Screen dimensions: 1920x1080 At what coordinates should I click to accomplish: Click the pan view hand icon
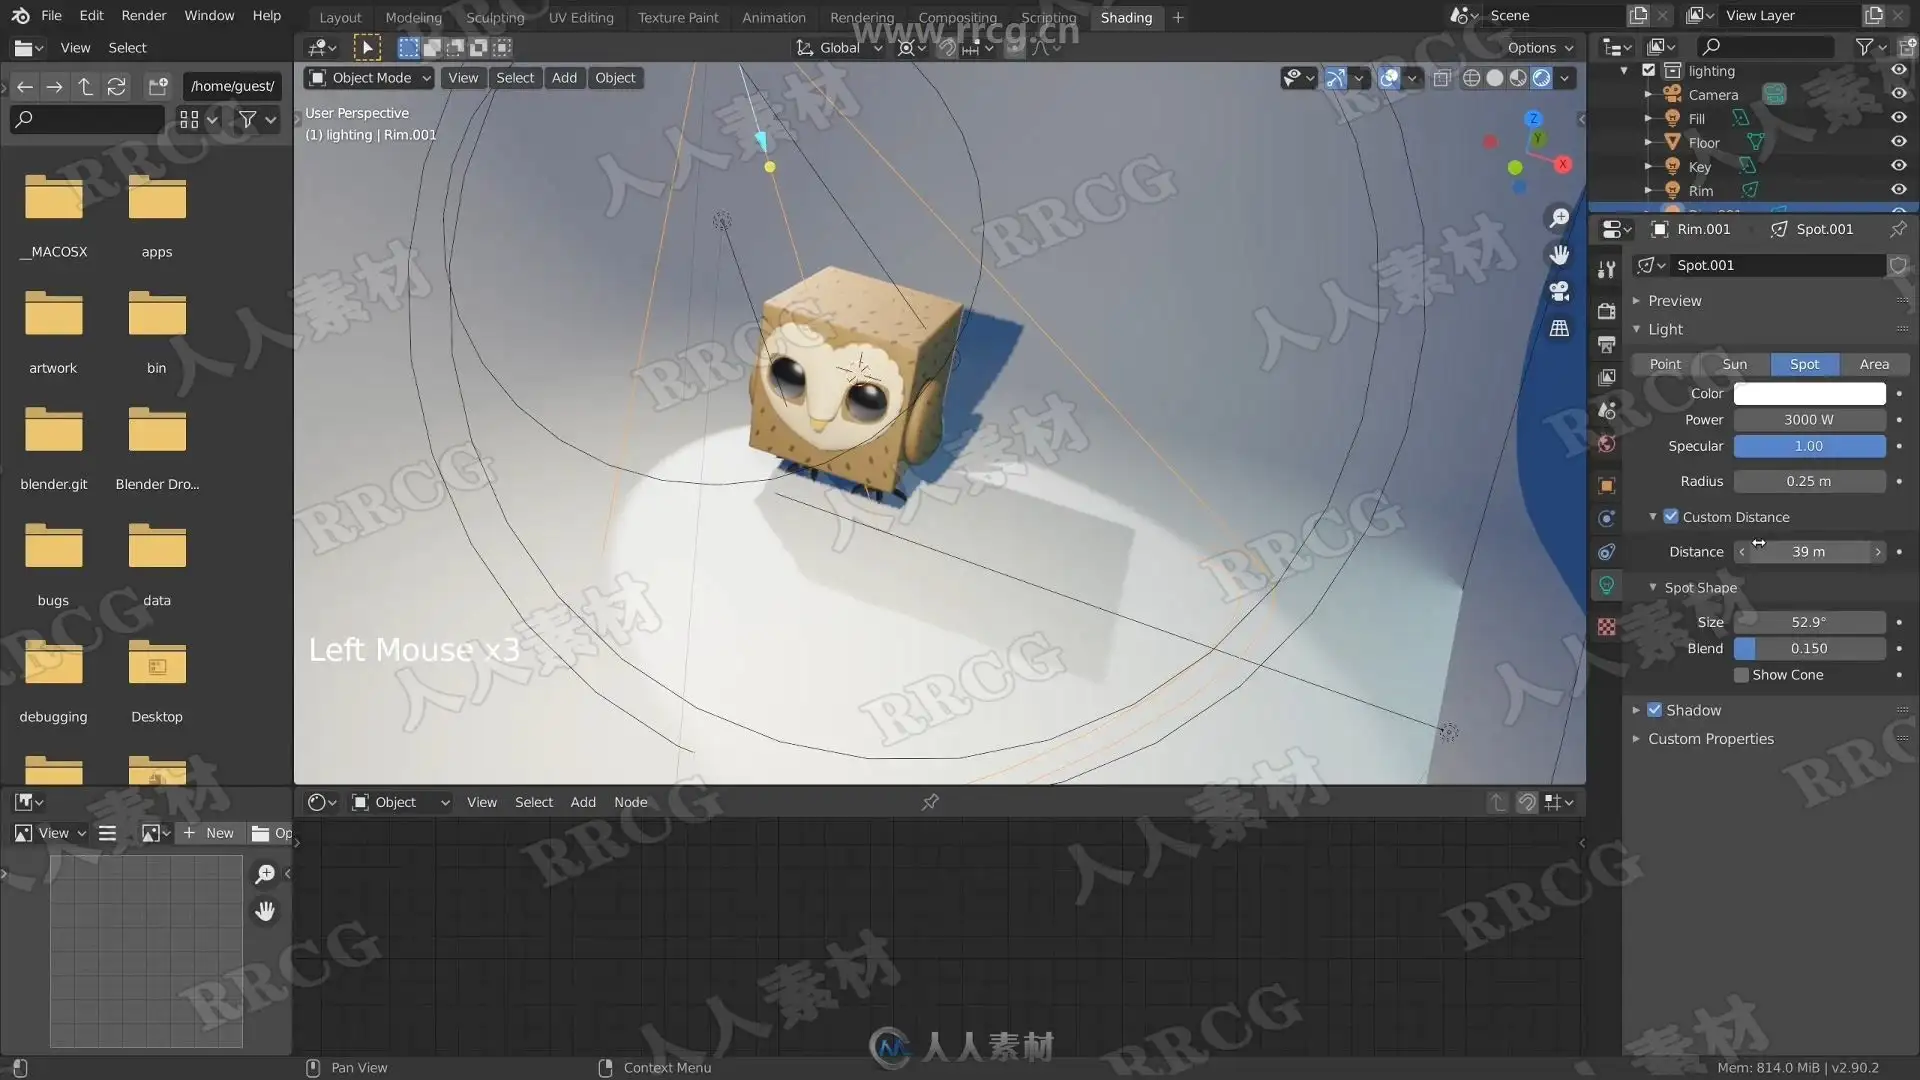coord(1559,255)
